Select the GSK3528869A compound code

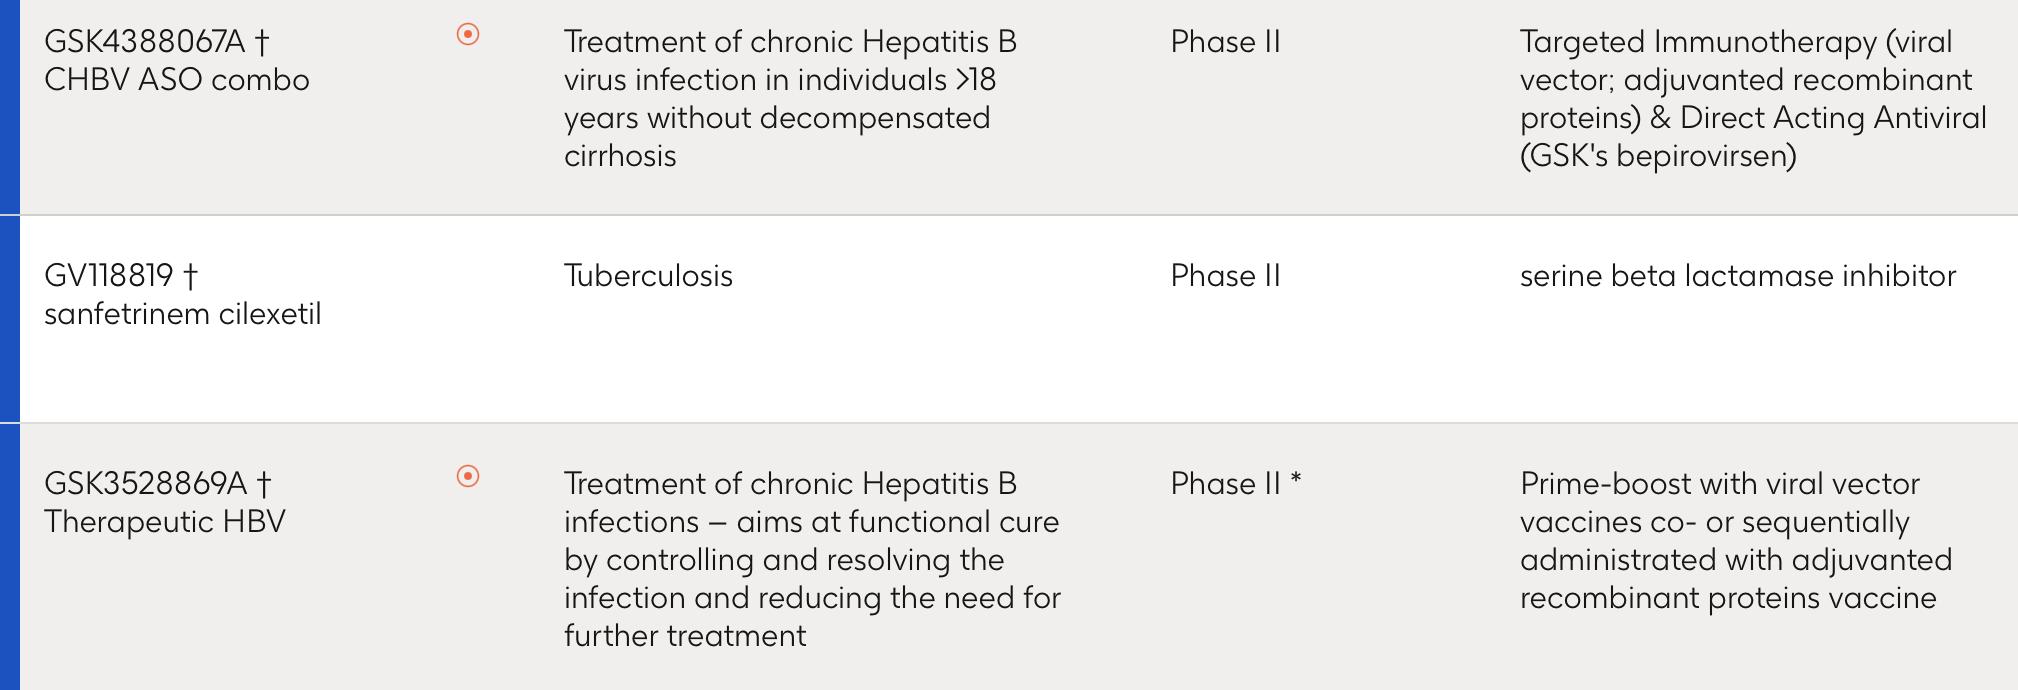coord(145,484)
